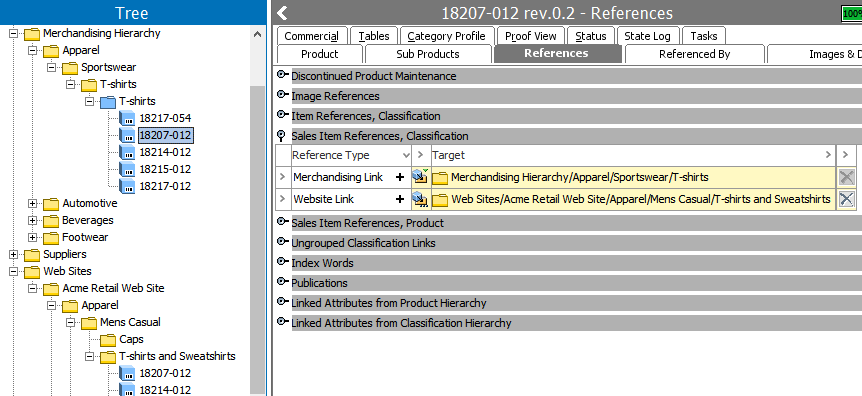Click the Target column header
The width and height of the screenshot is (862, 396).
[632, 156]
